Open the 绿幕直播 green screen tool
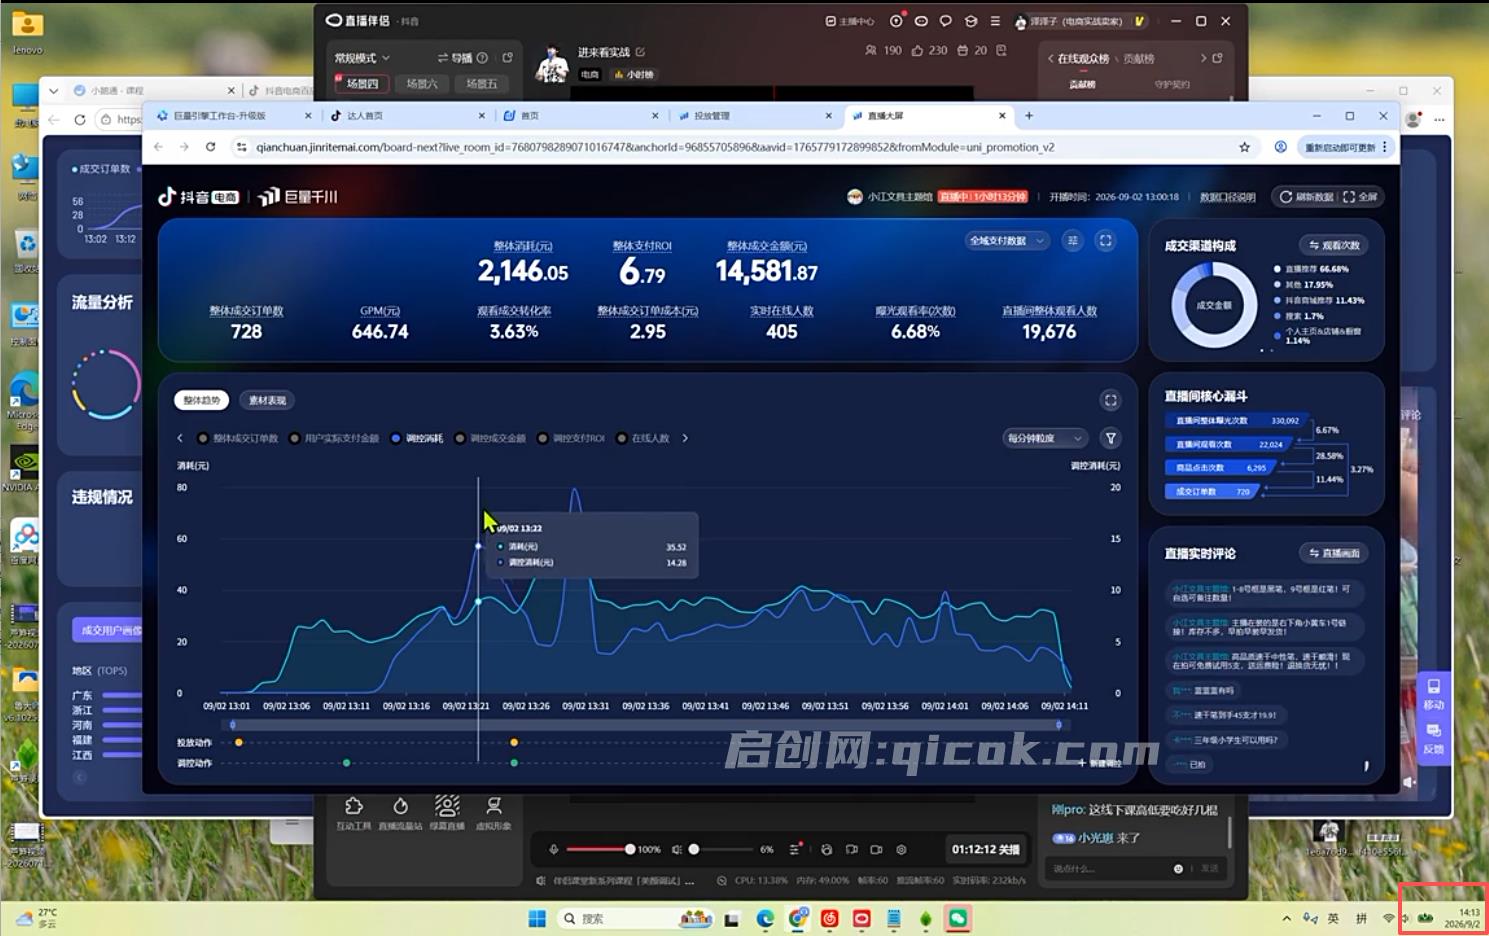 pyautogui.click(x=447, y=813)
